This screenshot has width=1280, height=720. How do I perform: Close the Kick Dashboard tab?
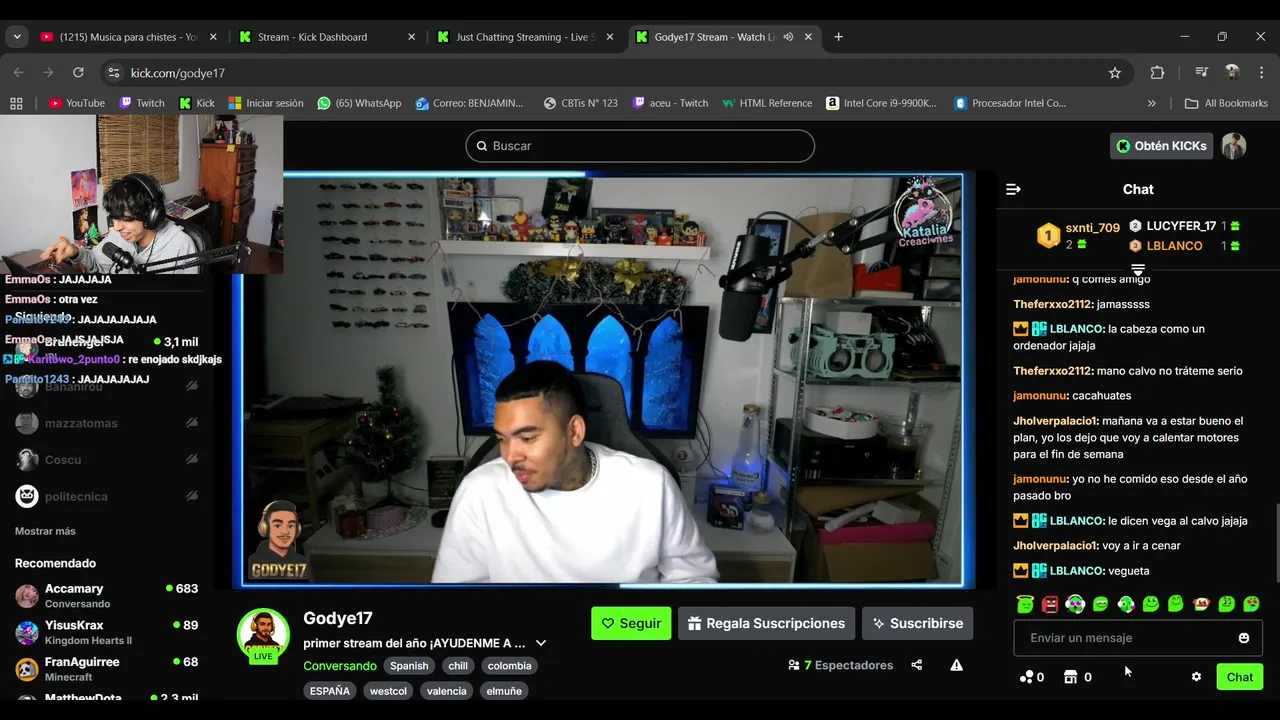tap(411, 37)
